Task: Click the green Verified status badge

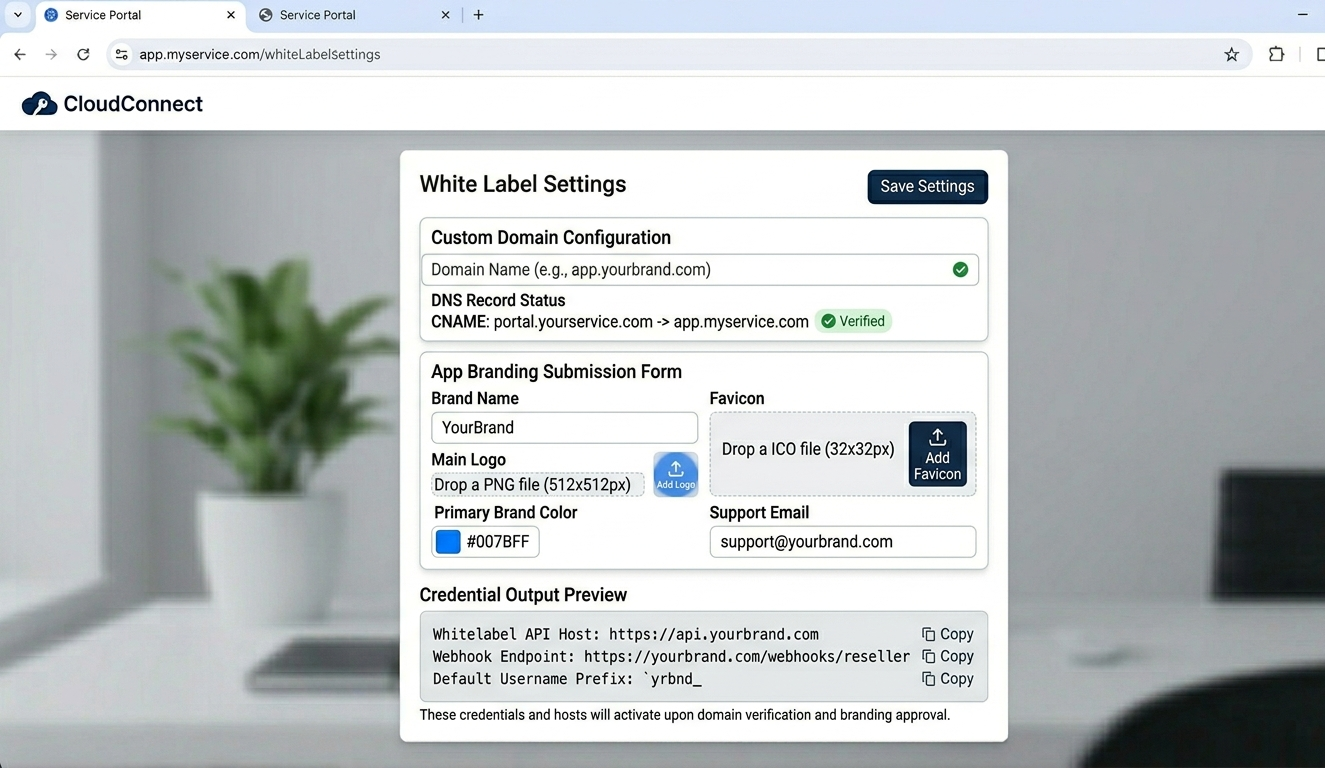Action: coord(853,321)
